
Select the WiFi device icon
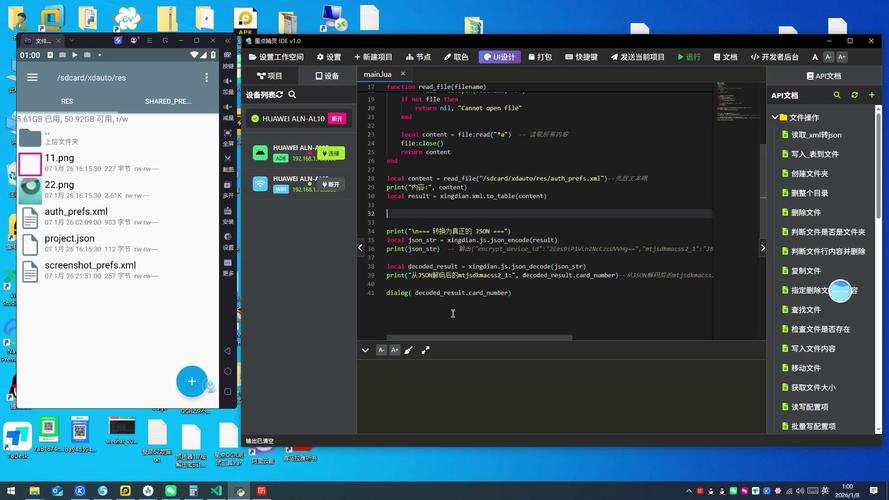click(x=260, y=184)
